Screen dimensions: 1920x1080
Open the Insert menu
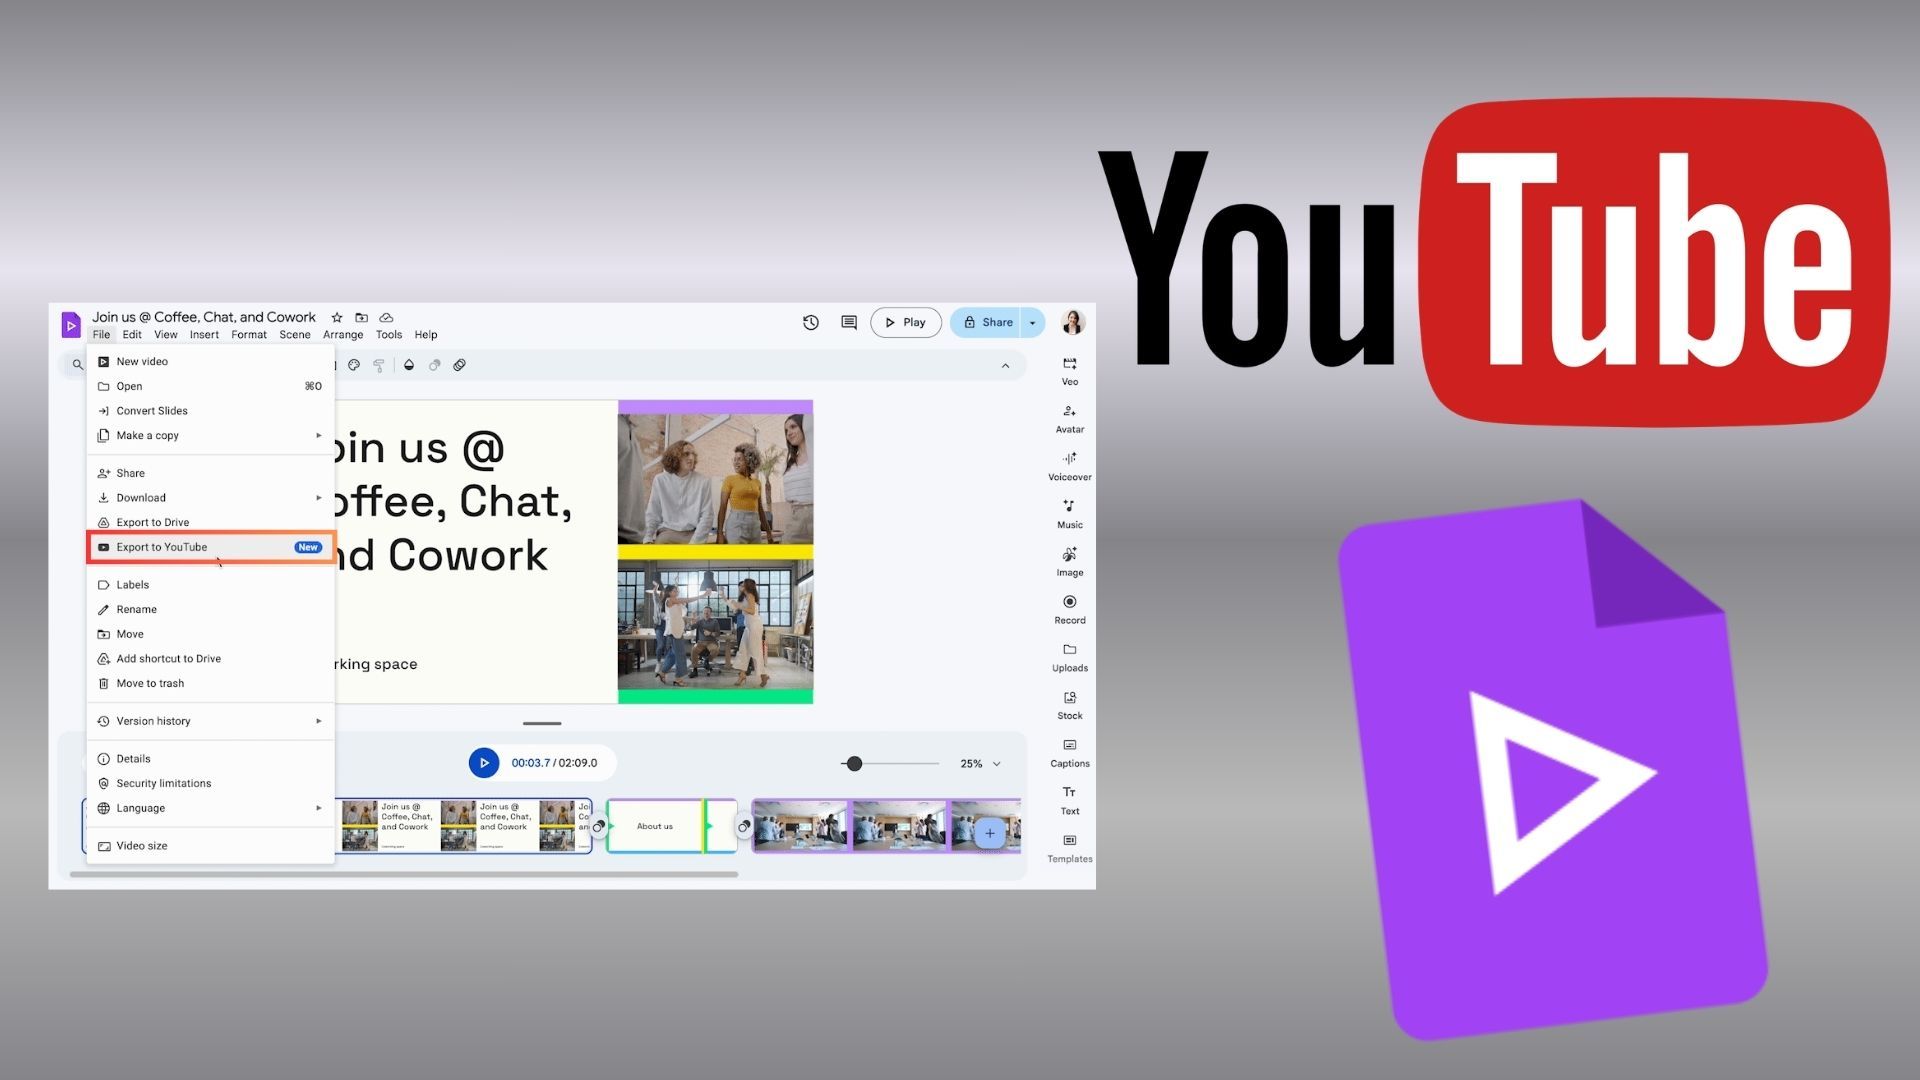click(204, 335)
